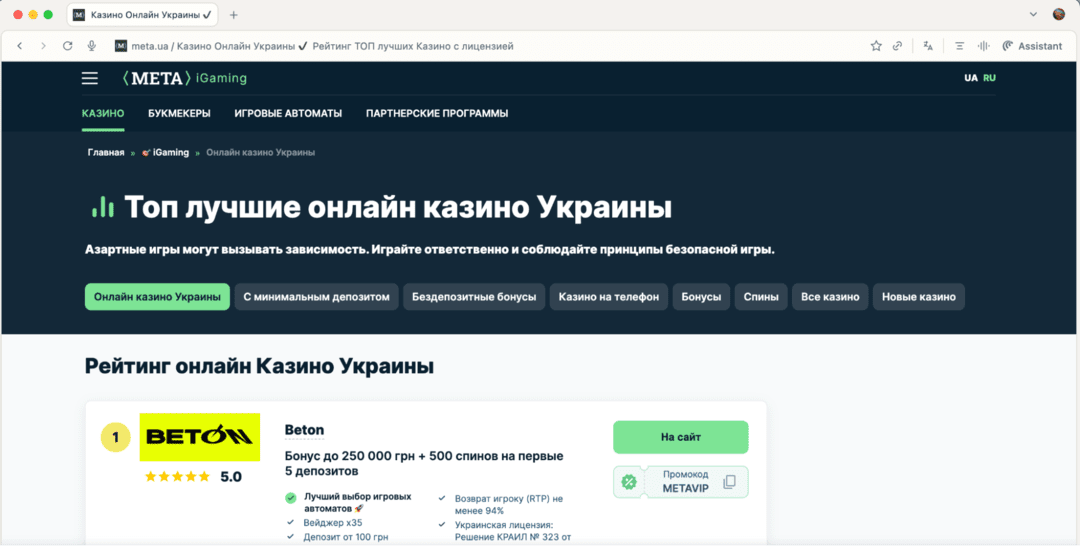Click the META iGaming logo

point(185,78)
